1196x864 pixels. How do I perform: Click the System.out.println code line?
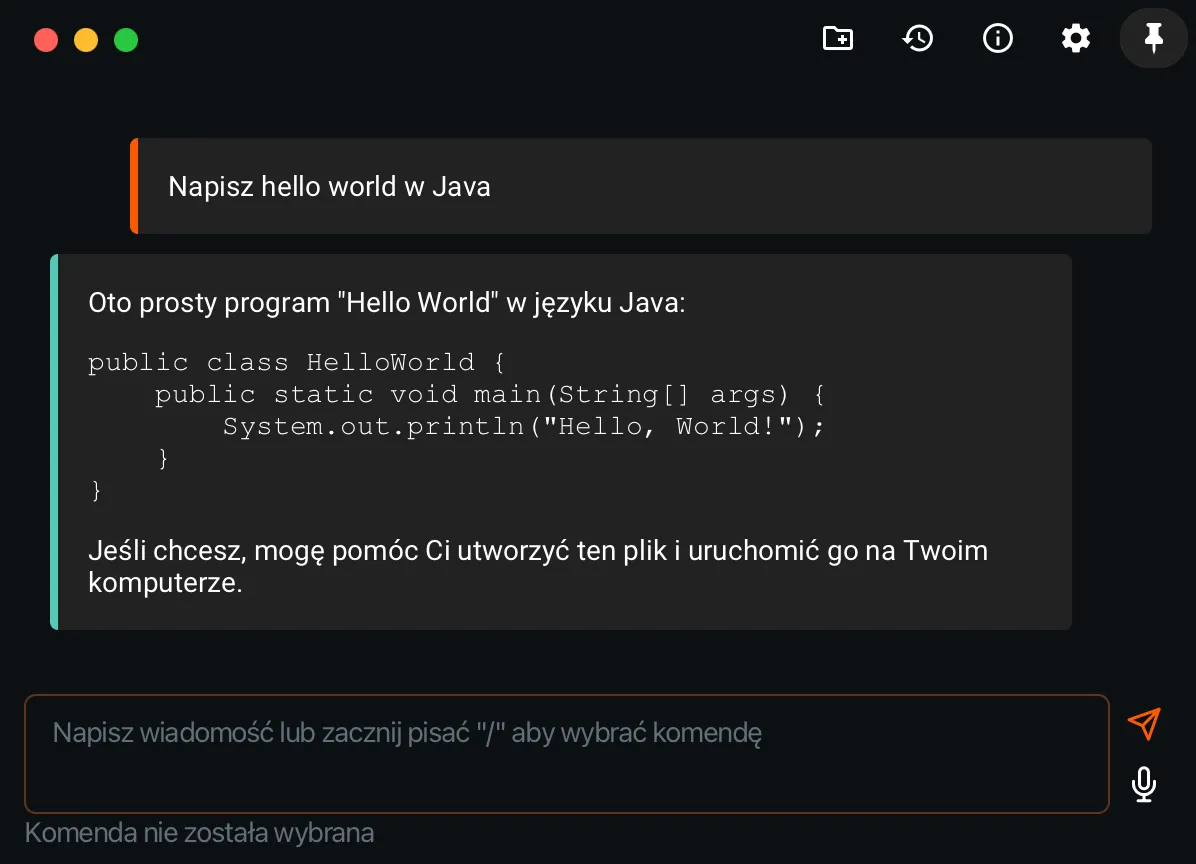(523, 426)
